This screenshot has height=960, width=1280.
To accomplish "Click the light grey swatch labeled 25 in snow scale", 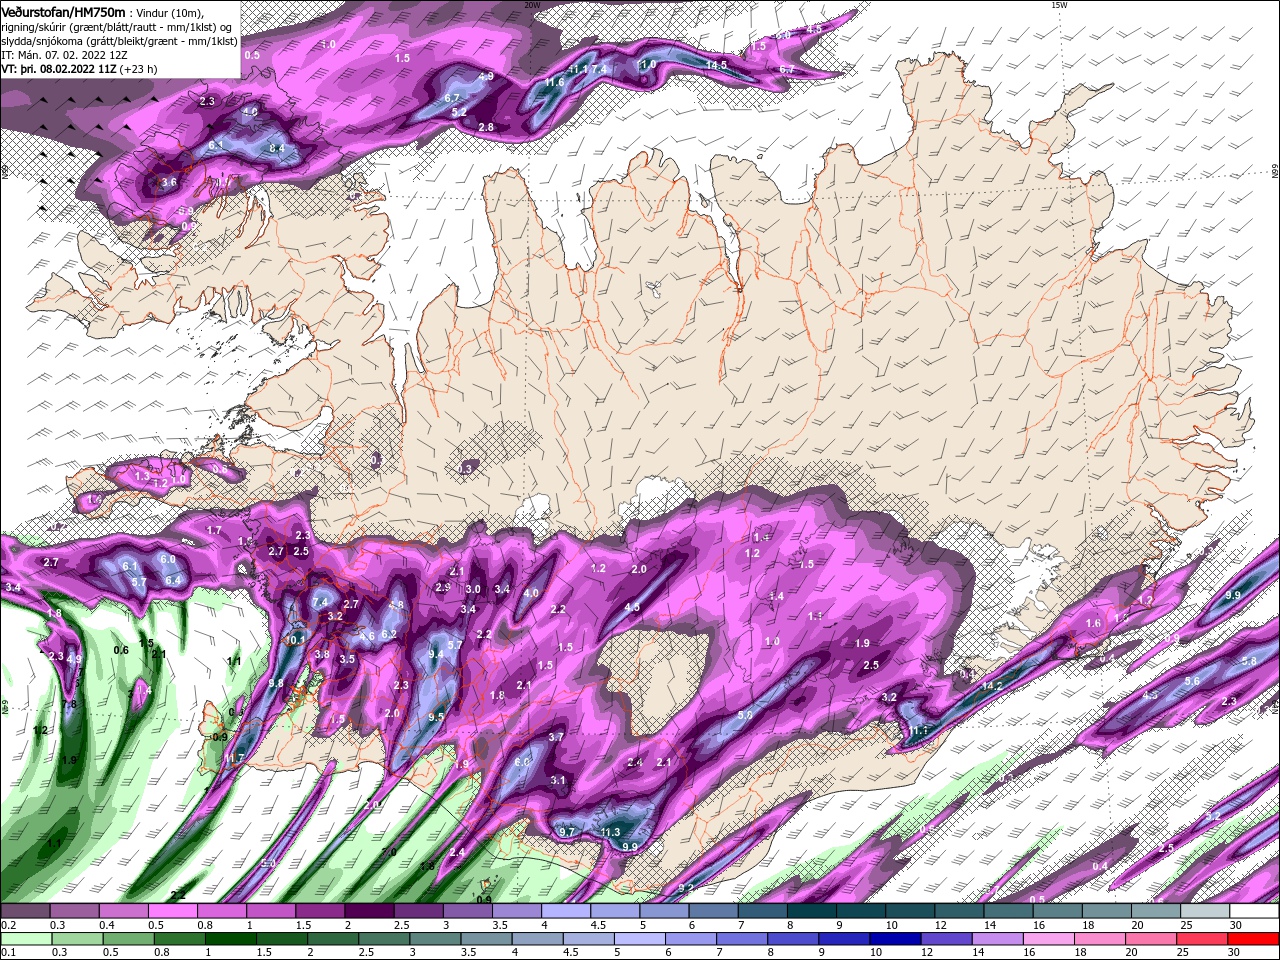I will coord(1206,911).
